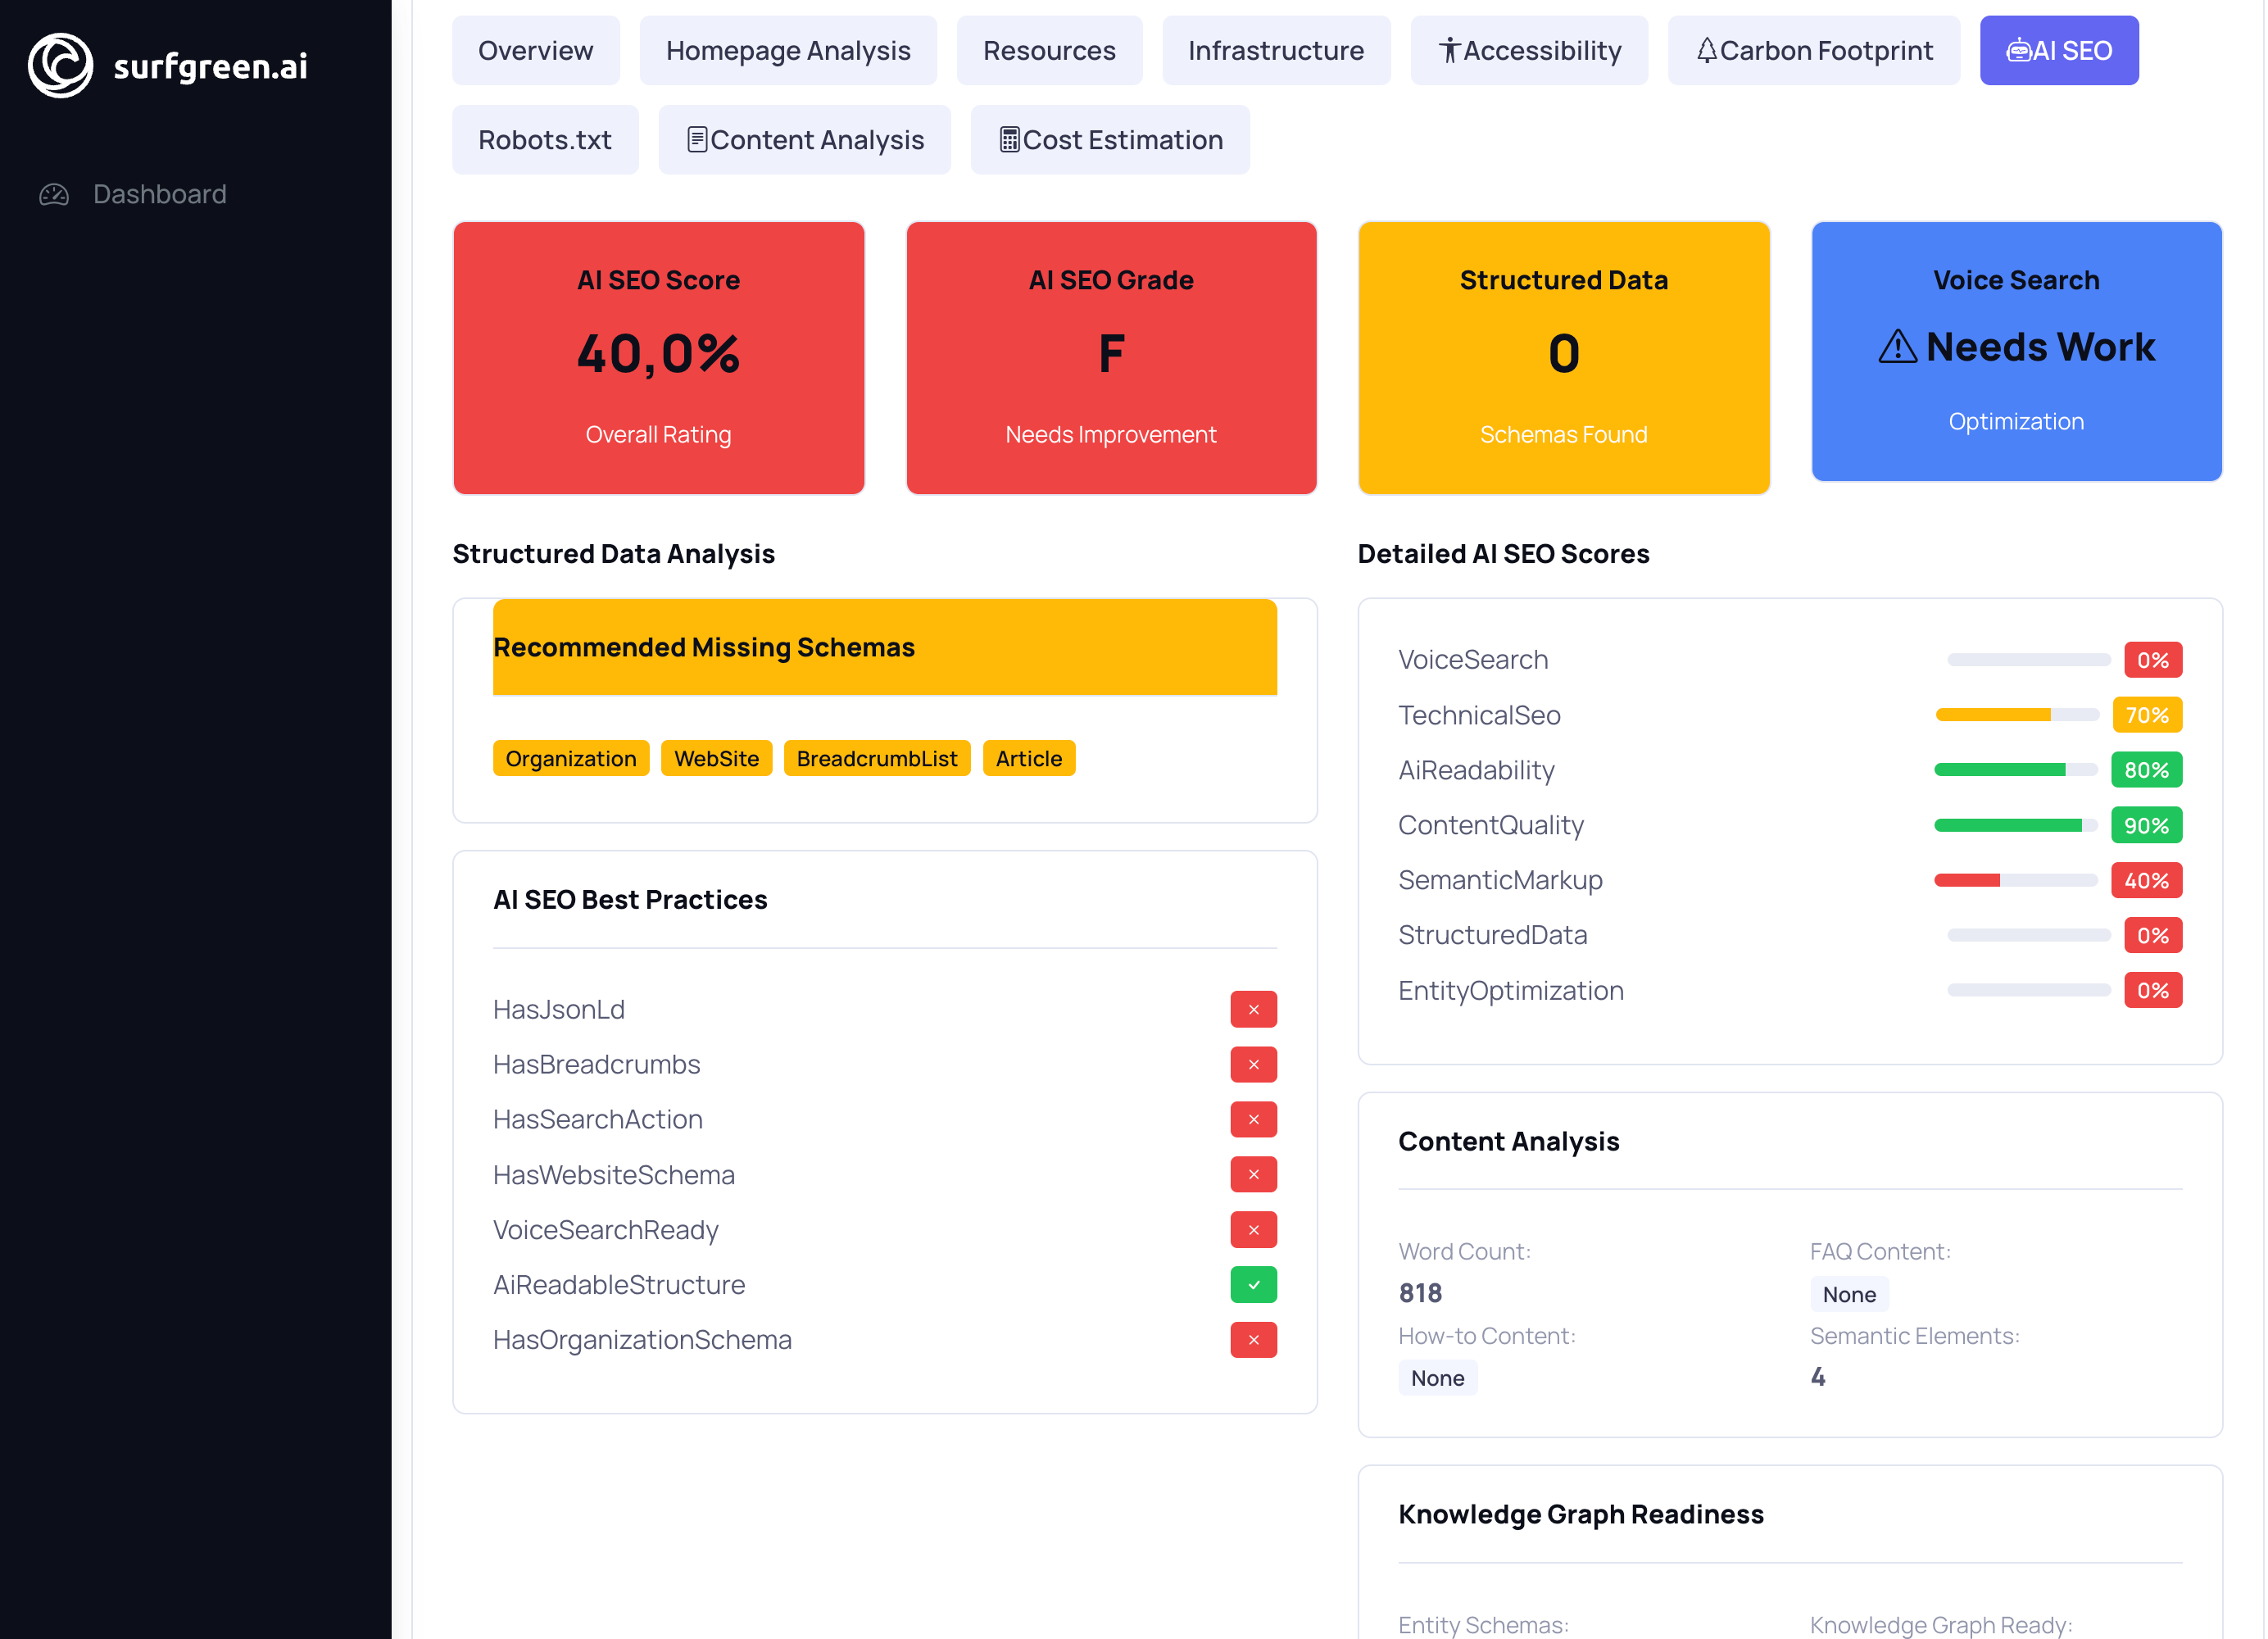This screenshot has height=1639, width=2268.
Task: Click the AI SEO Score card
Action: coord(658,358)
